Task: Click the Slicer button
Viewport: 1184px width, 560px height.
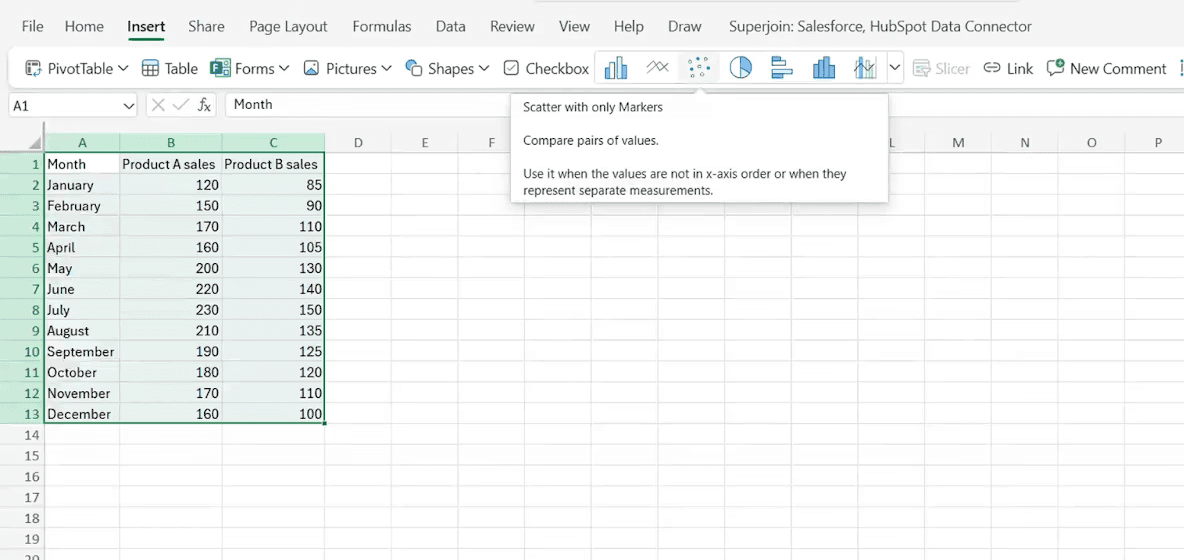Action: pos(941,69)
